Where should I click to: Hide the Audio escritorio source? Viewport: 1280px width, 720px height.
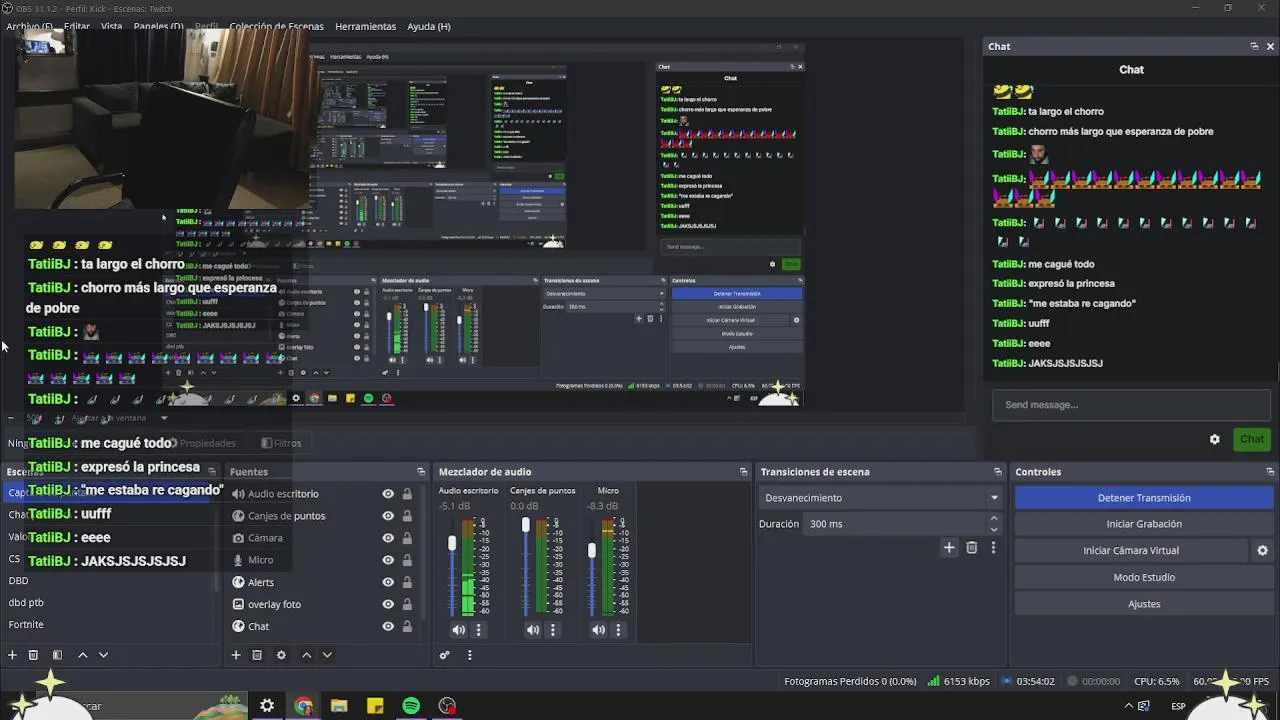click(x=388, y=494)
